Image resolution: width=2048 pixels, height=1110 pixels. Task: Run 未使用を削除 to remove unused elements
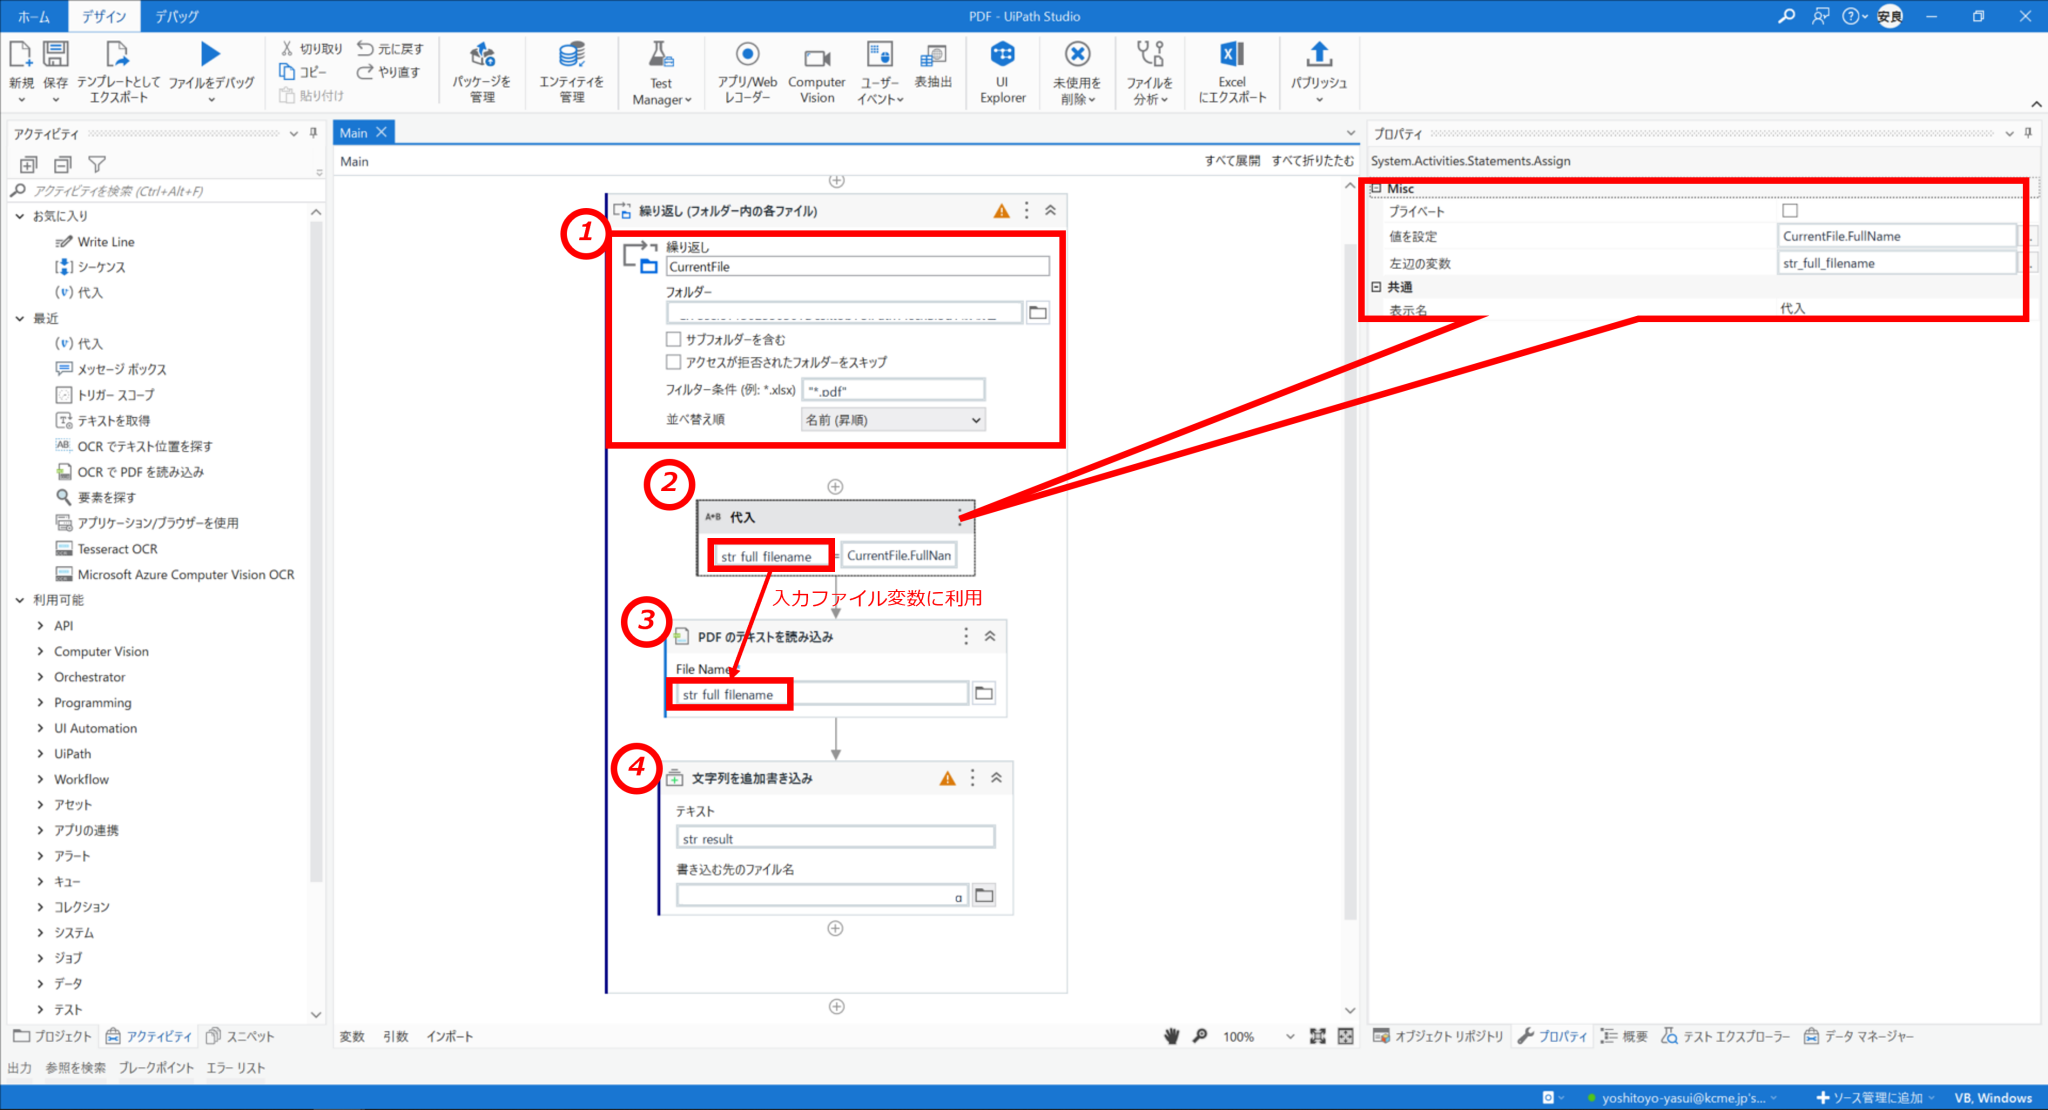click(x=1077, y=70)
